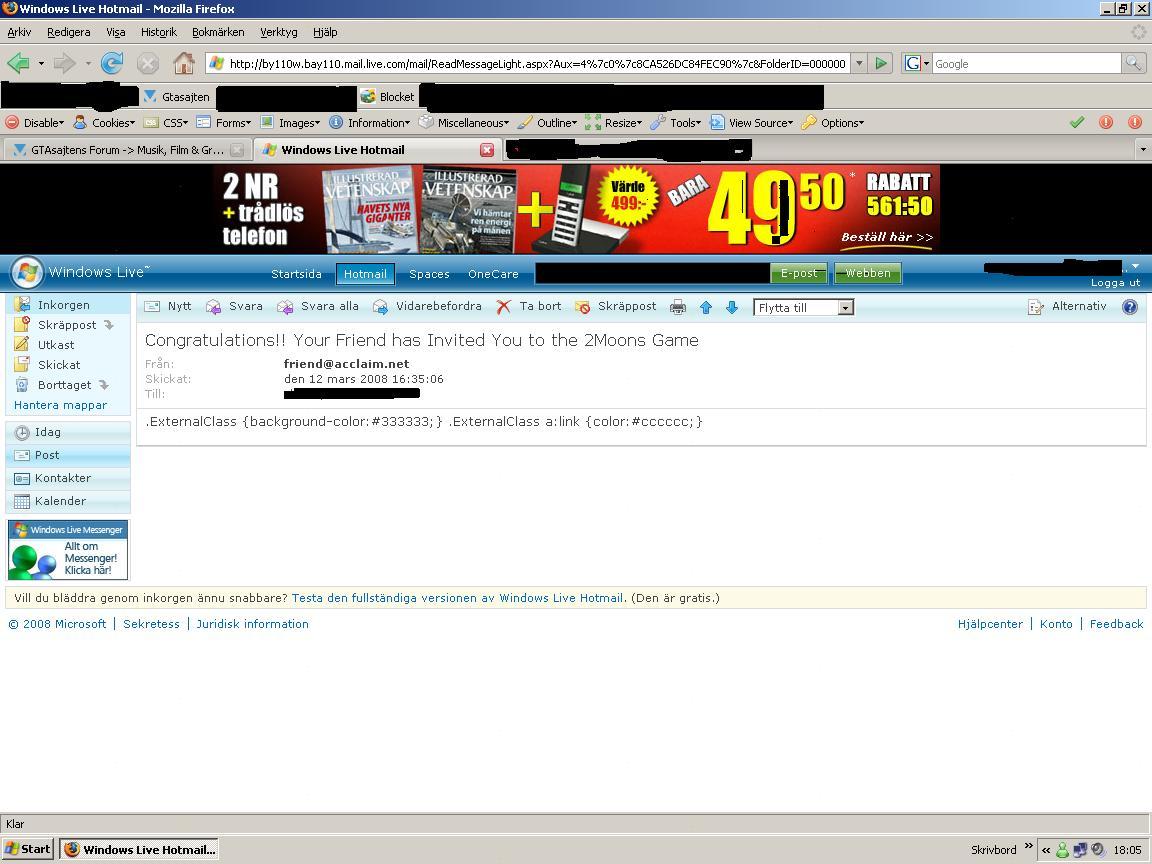1152x864 pixels.
Task: Click the forward navigation arrow
Action: point(65,63)
